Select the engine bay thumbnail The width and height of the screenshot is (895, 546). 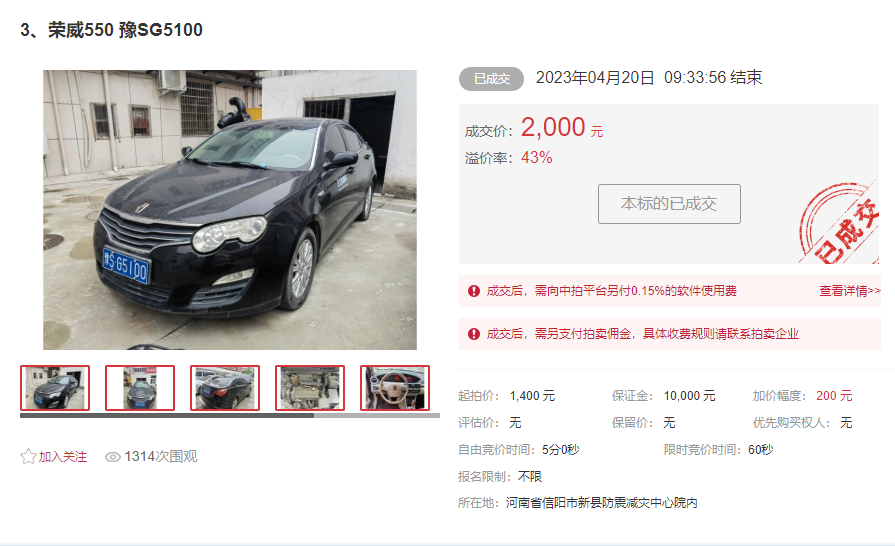pos(310,388)
